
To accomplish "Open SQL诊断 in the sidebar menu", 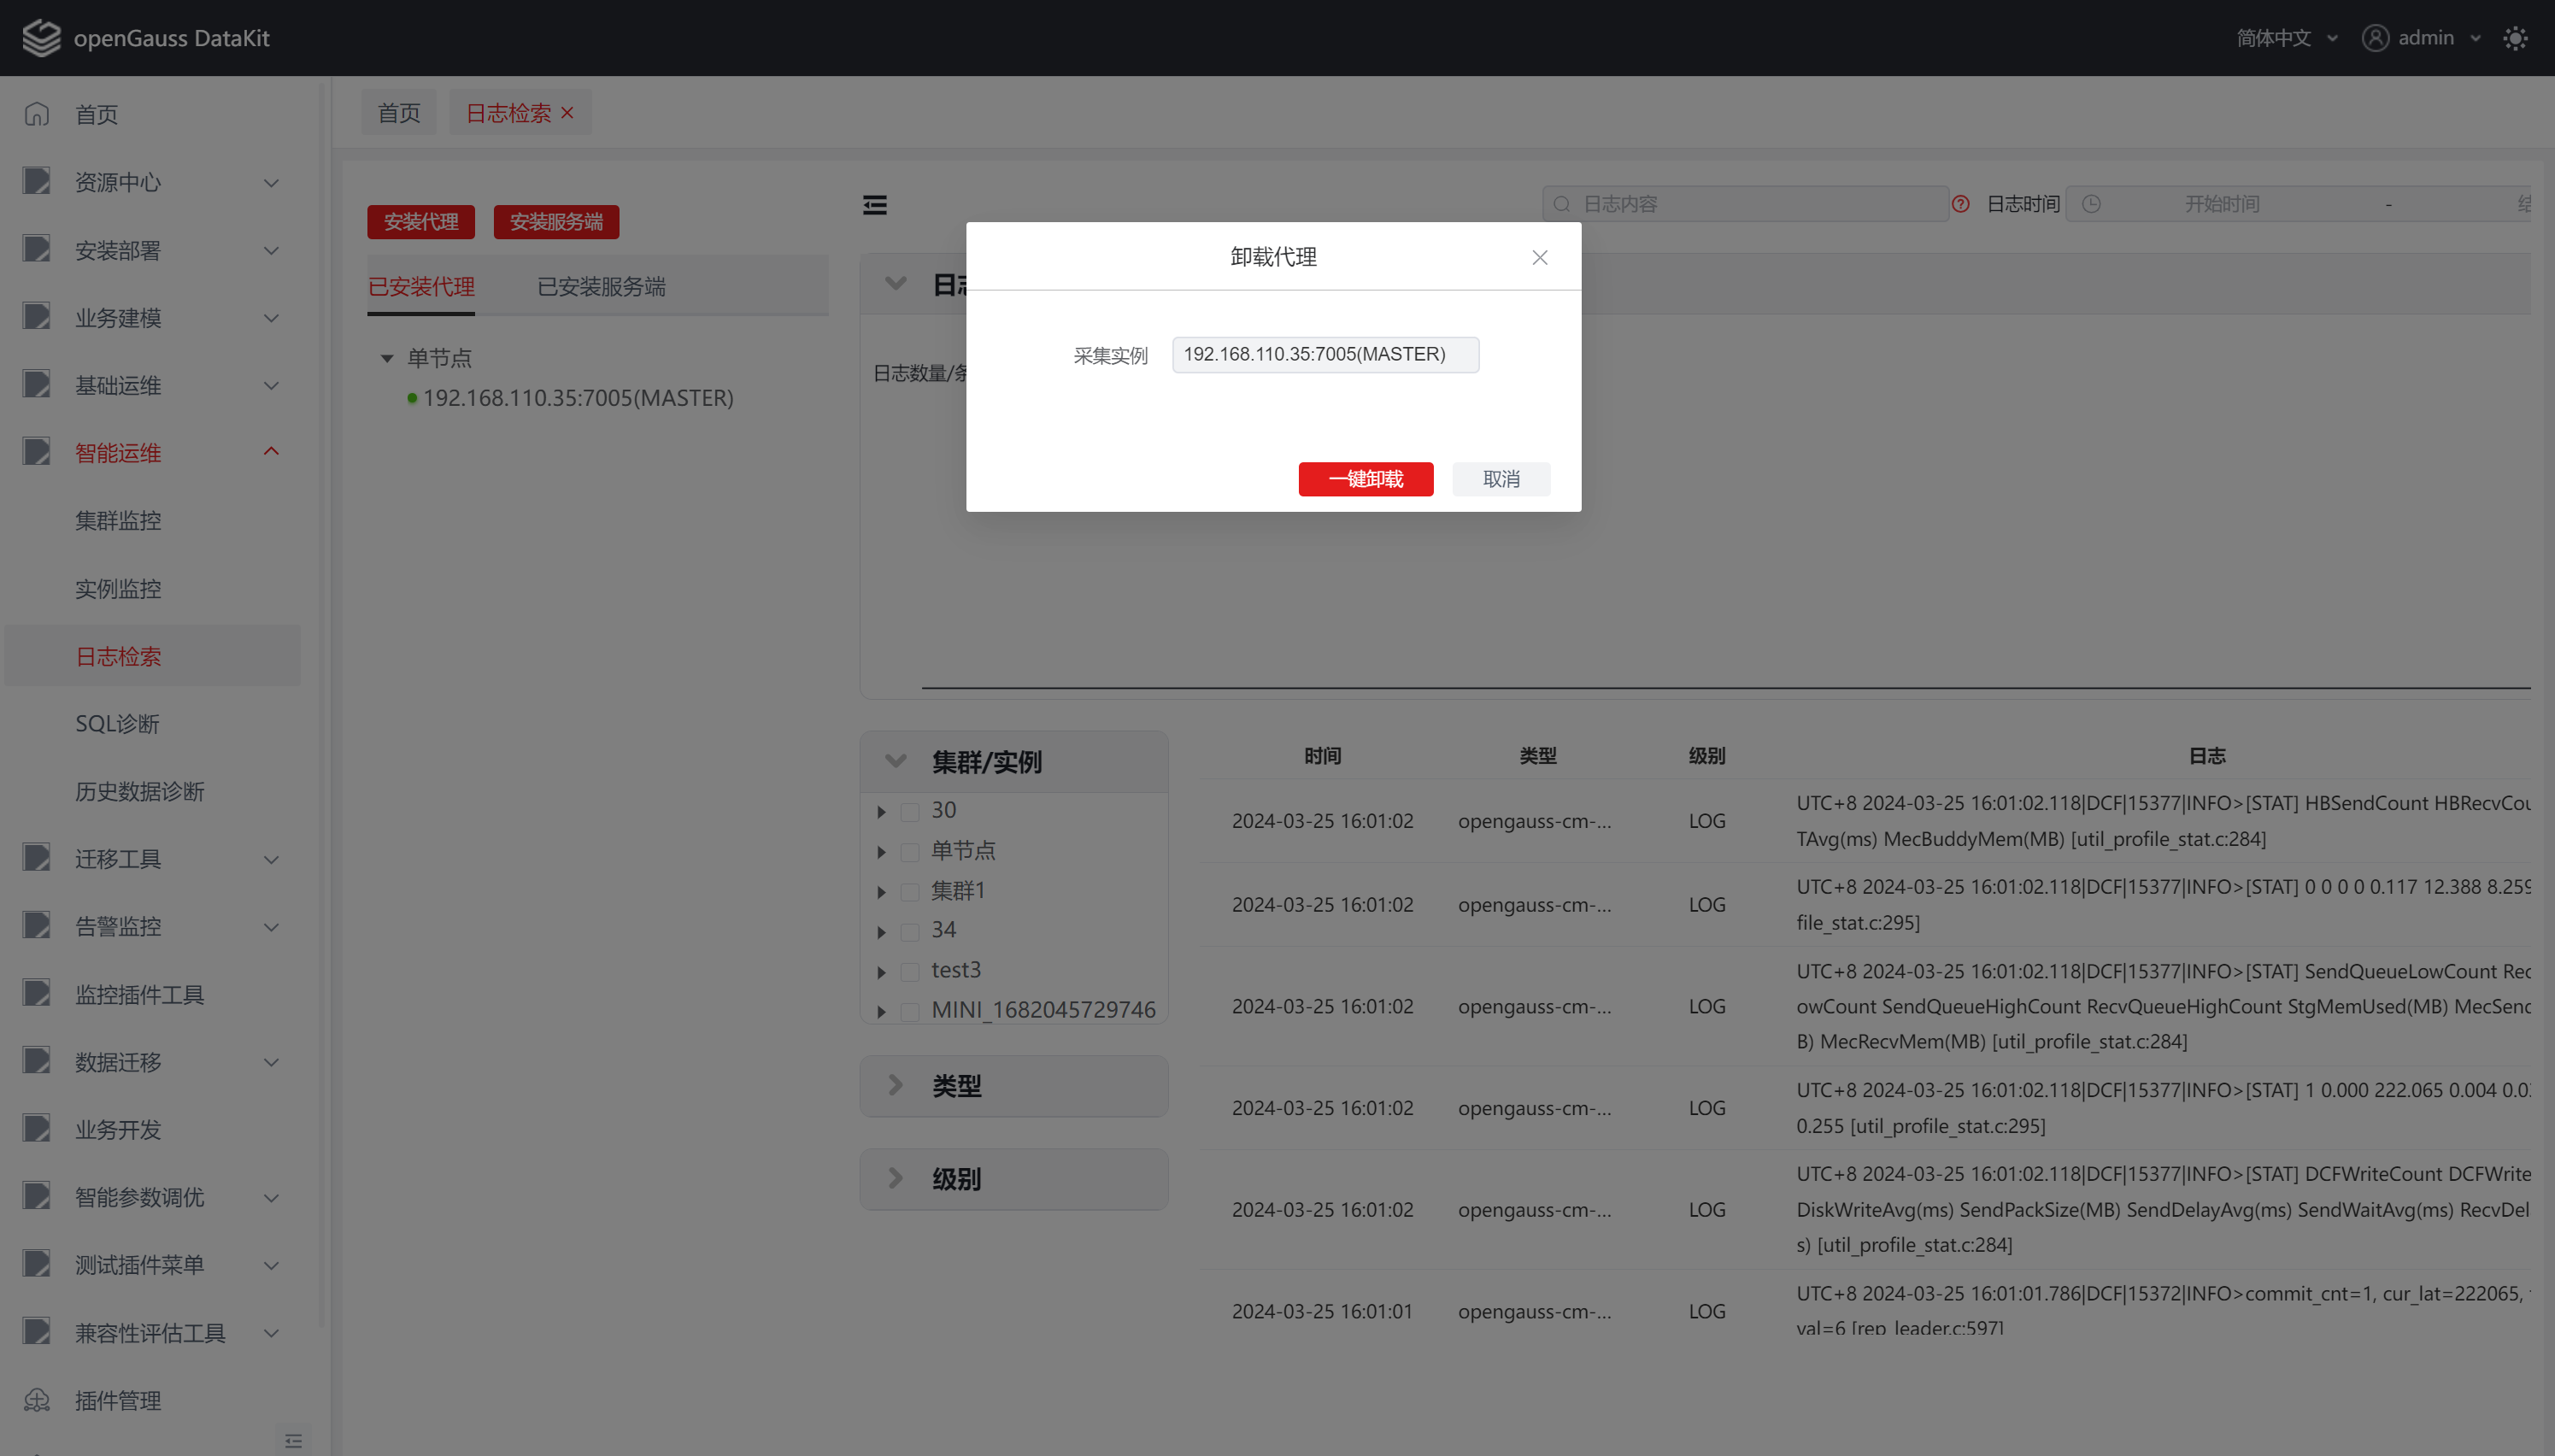I will (117, 723).
